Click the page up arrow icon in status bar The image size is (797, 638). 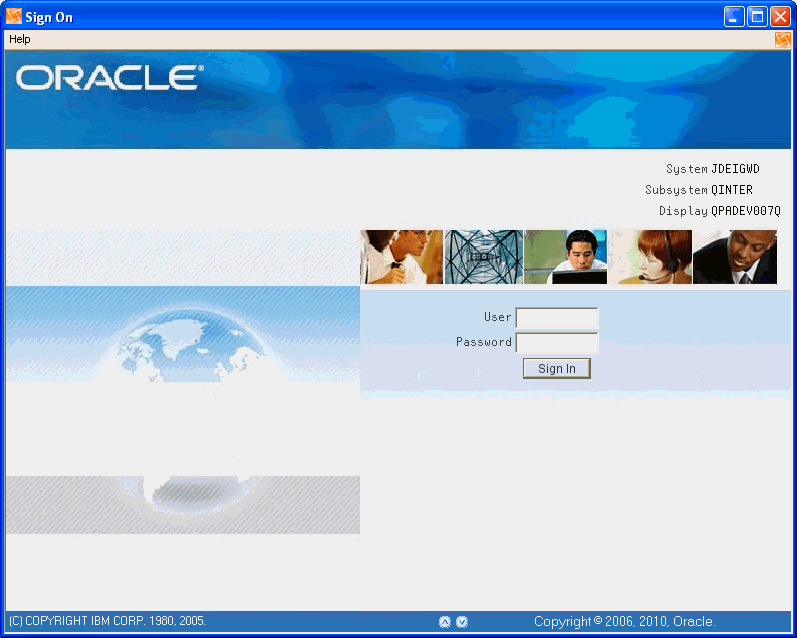click(445, 621)
